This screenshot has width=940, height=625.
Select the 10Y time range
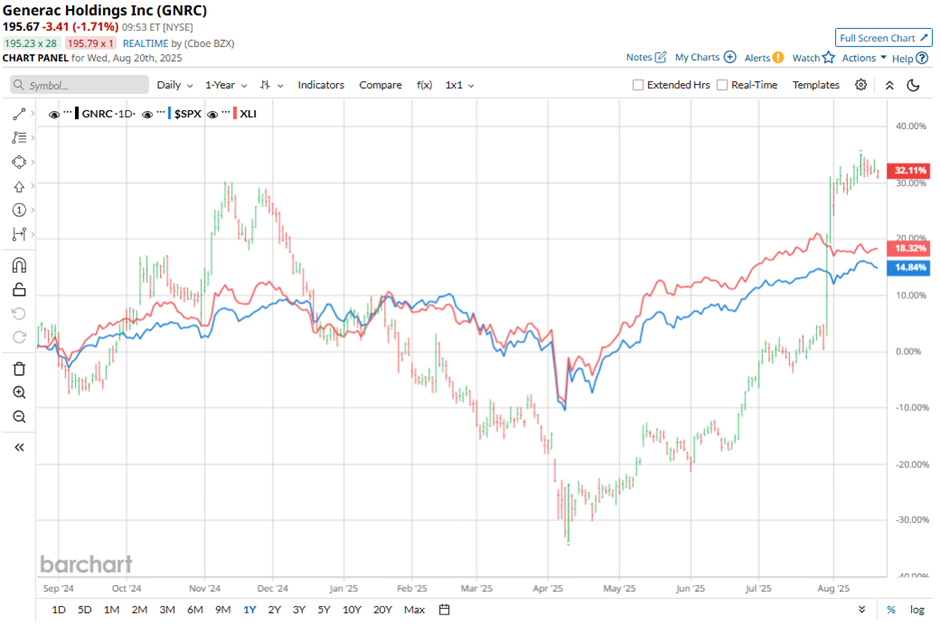[352, 609]
